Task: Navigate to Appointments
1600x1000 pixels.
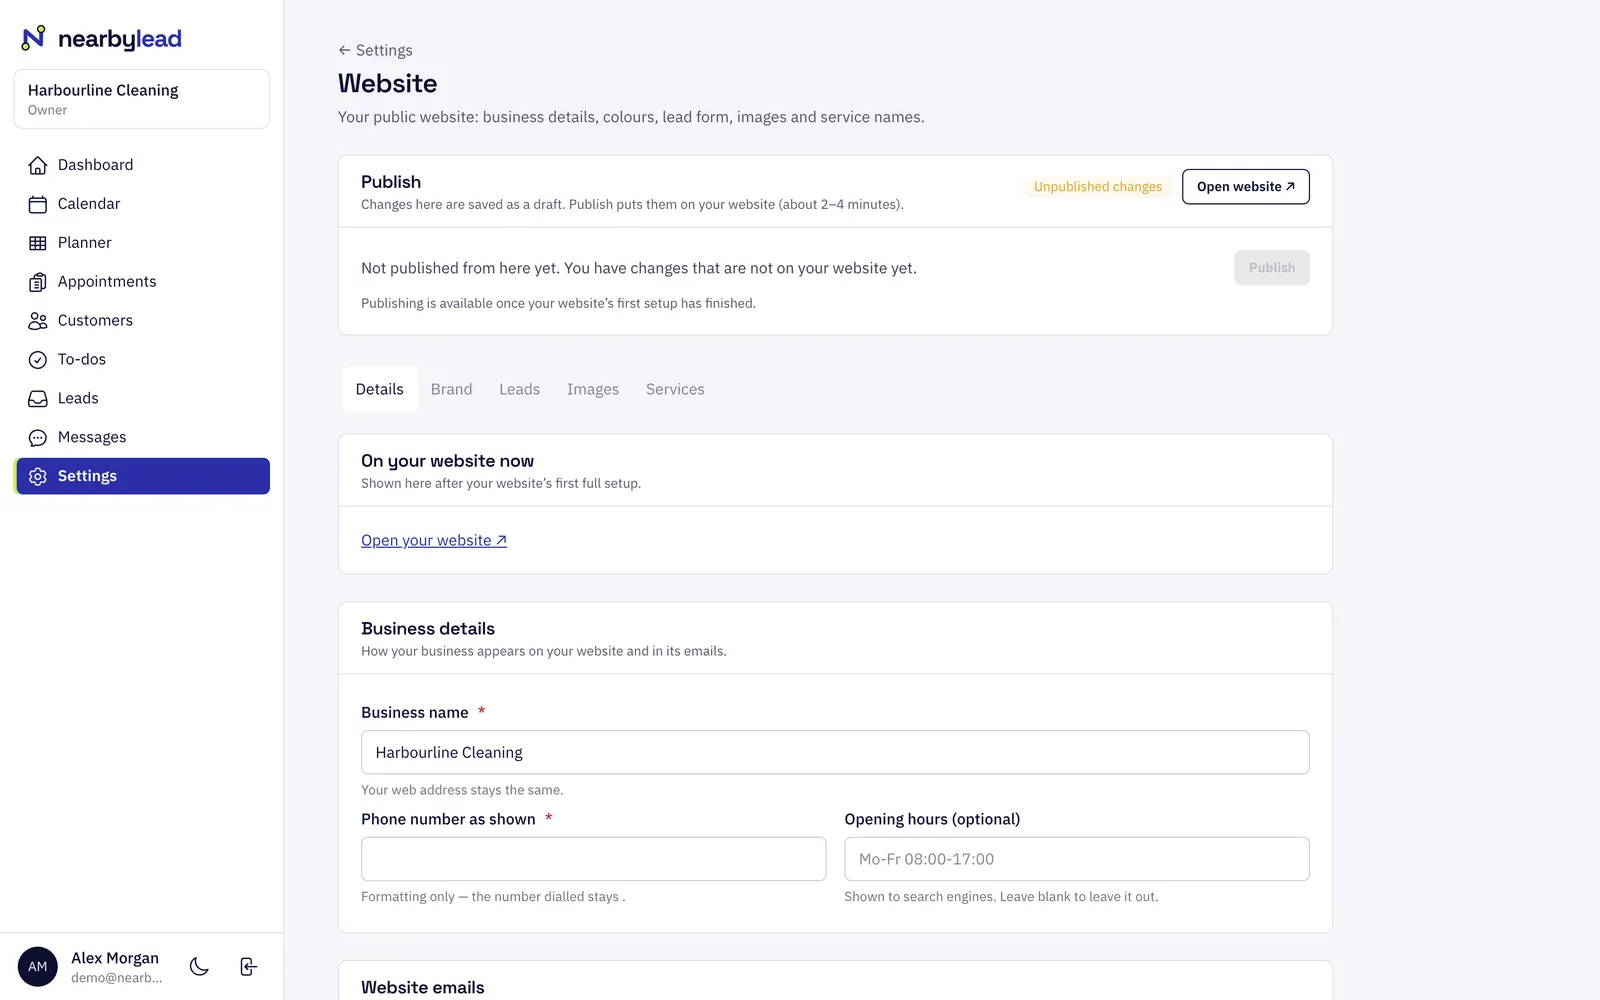Action: point(143,282)
